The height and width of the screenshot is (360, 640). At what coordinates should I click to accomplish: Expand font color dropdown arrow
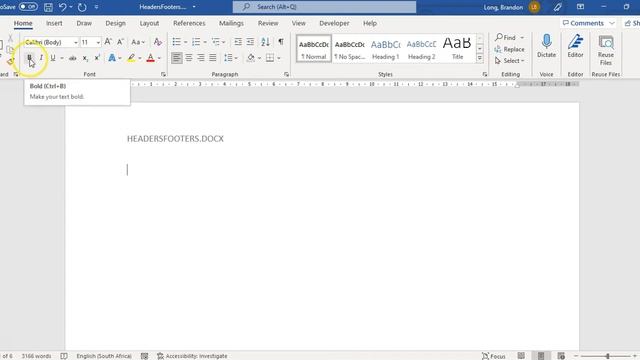click(159, 58)
